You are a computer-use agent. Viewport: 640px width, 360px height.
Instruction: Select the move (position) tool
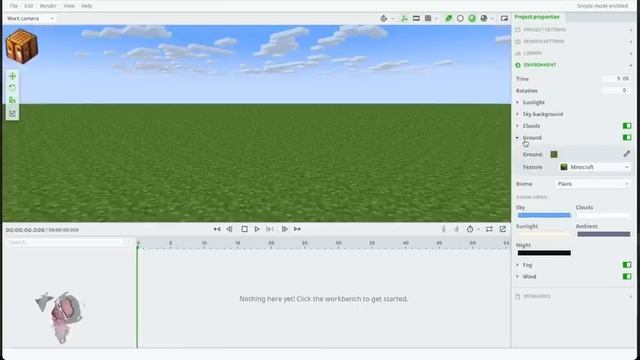point(12,76)
